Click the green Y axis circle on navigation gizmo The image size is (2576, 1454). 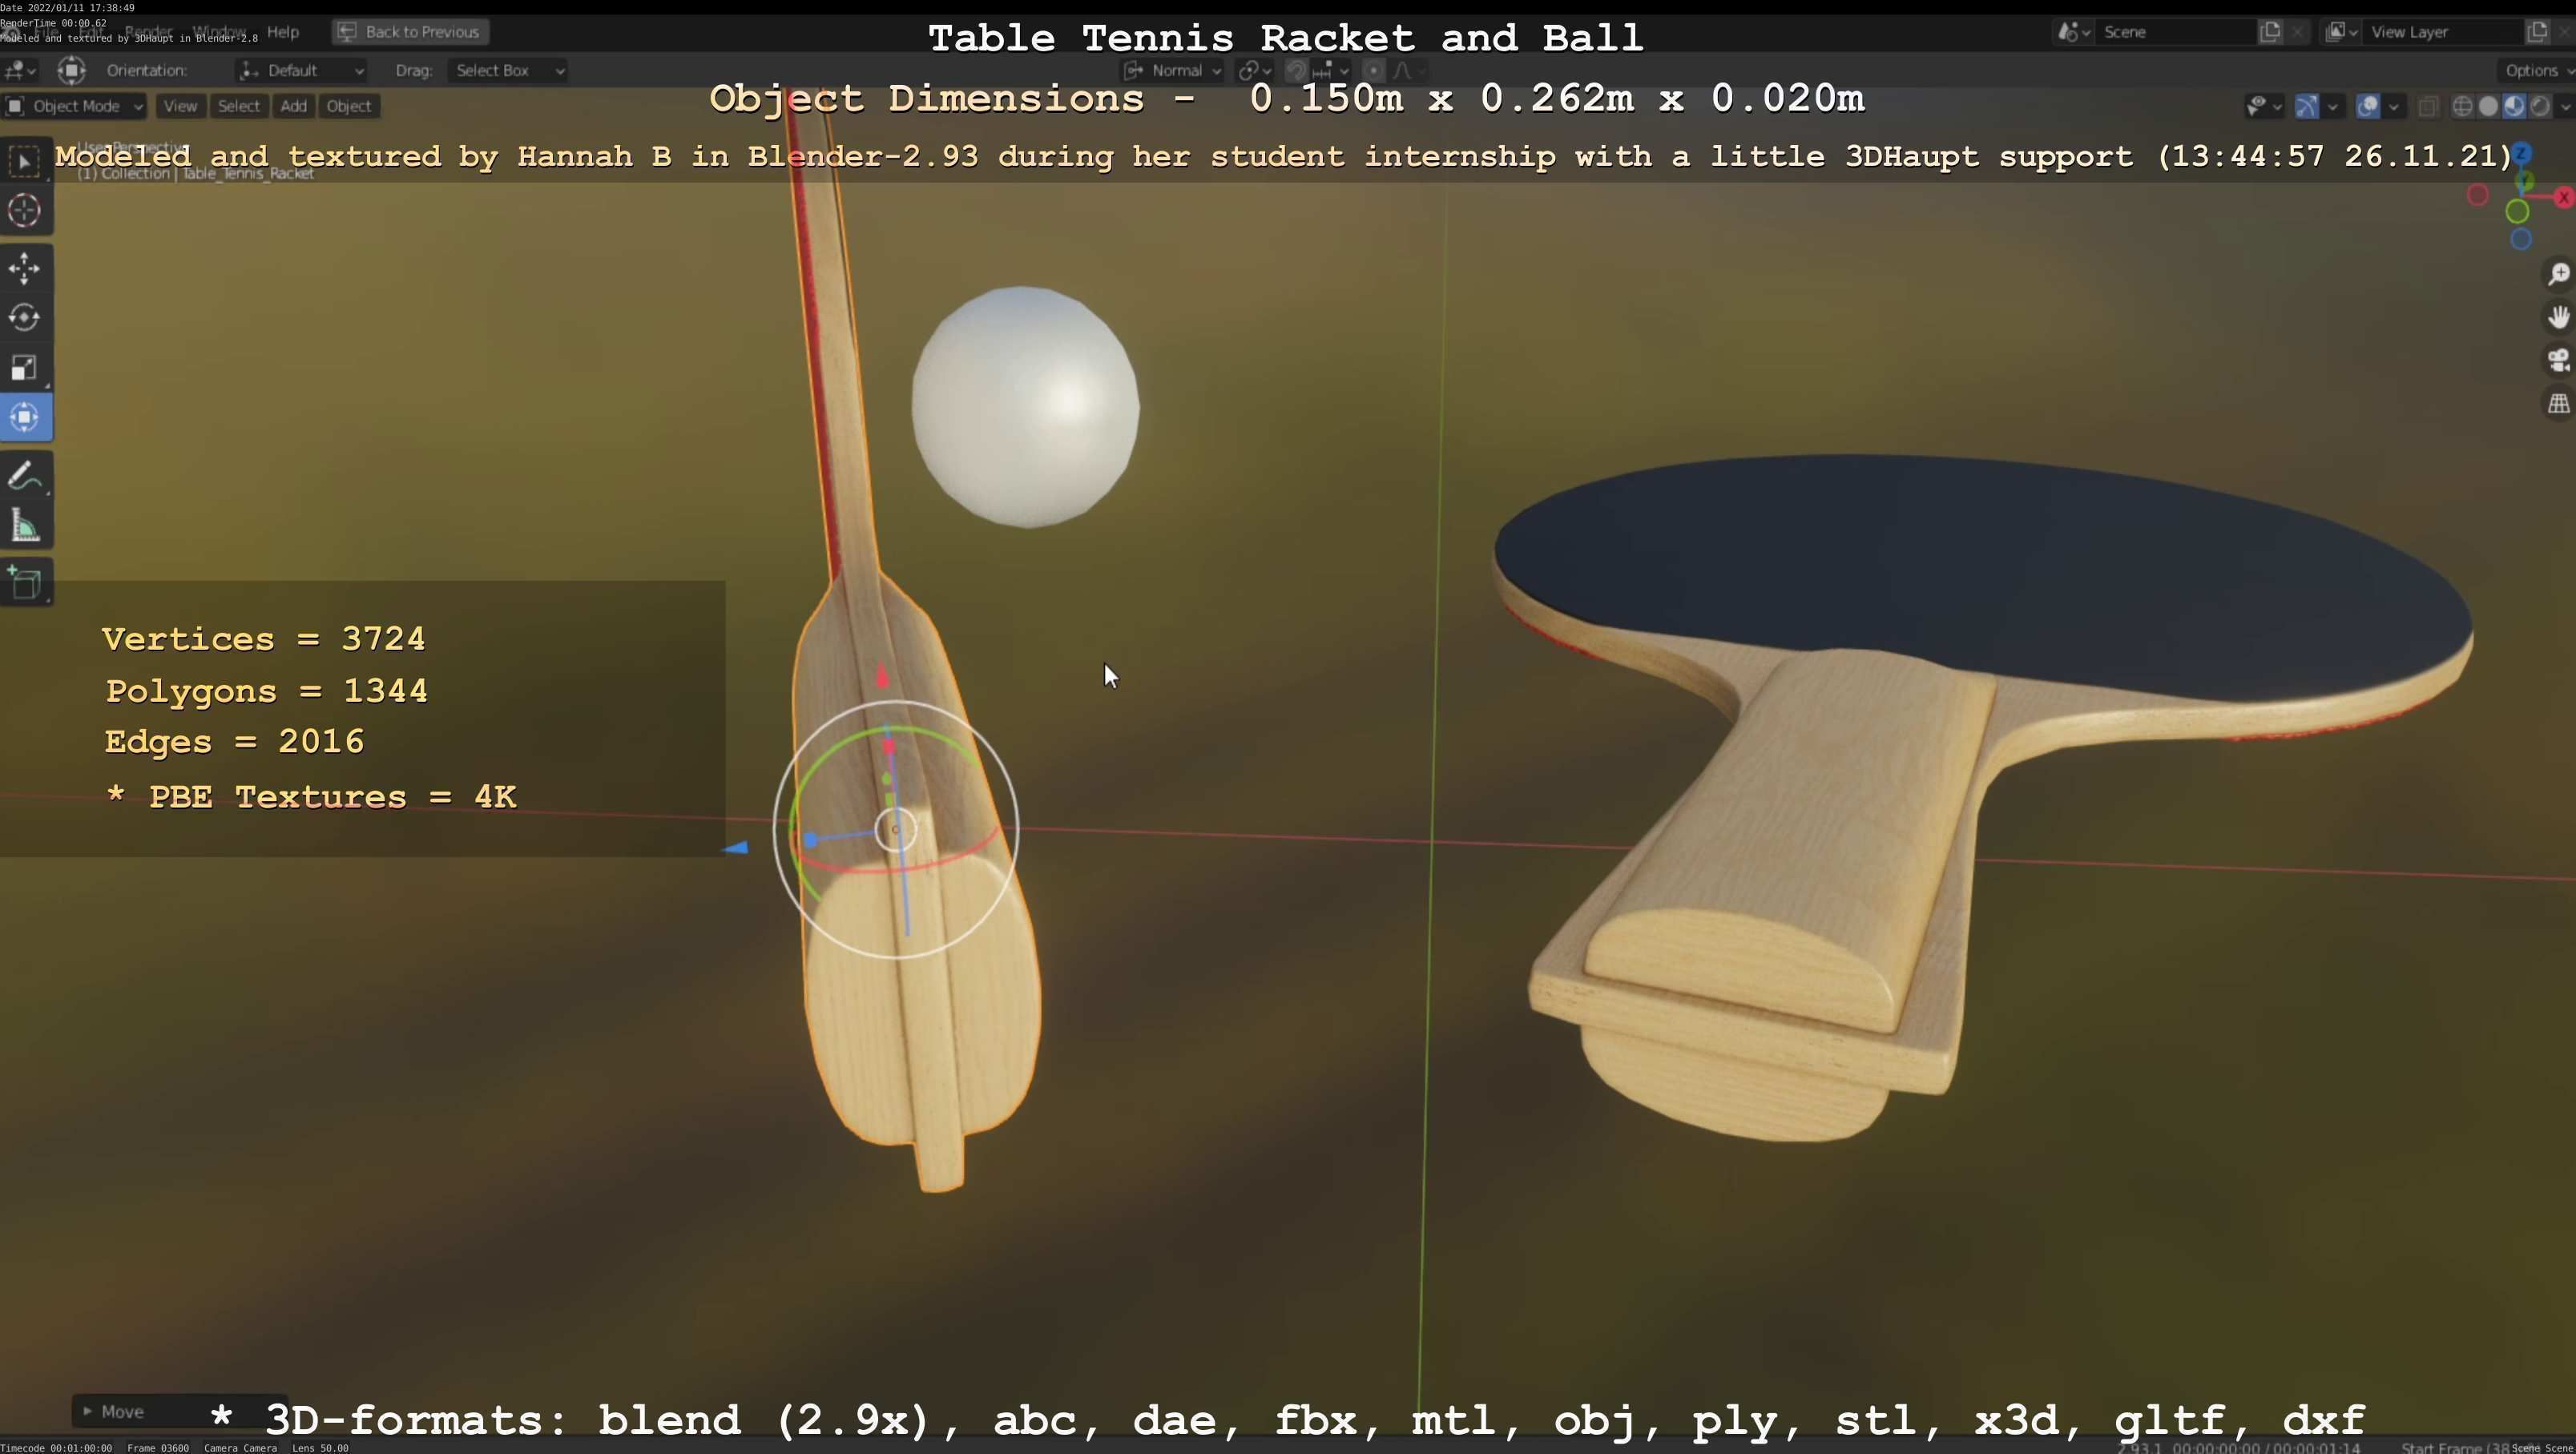(x=2518, y=211)
